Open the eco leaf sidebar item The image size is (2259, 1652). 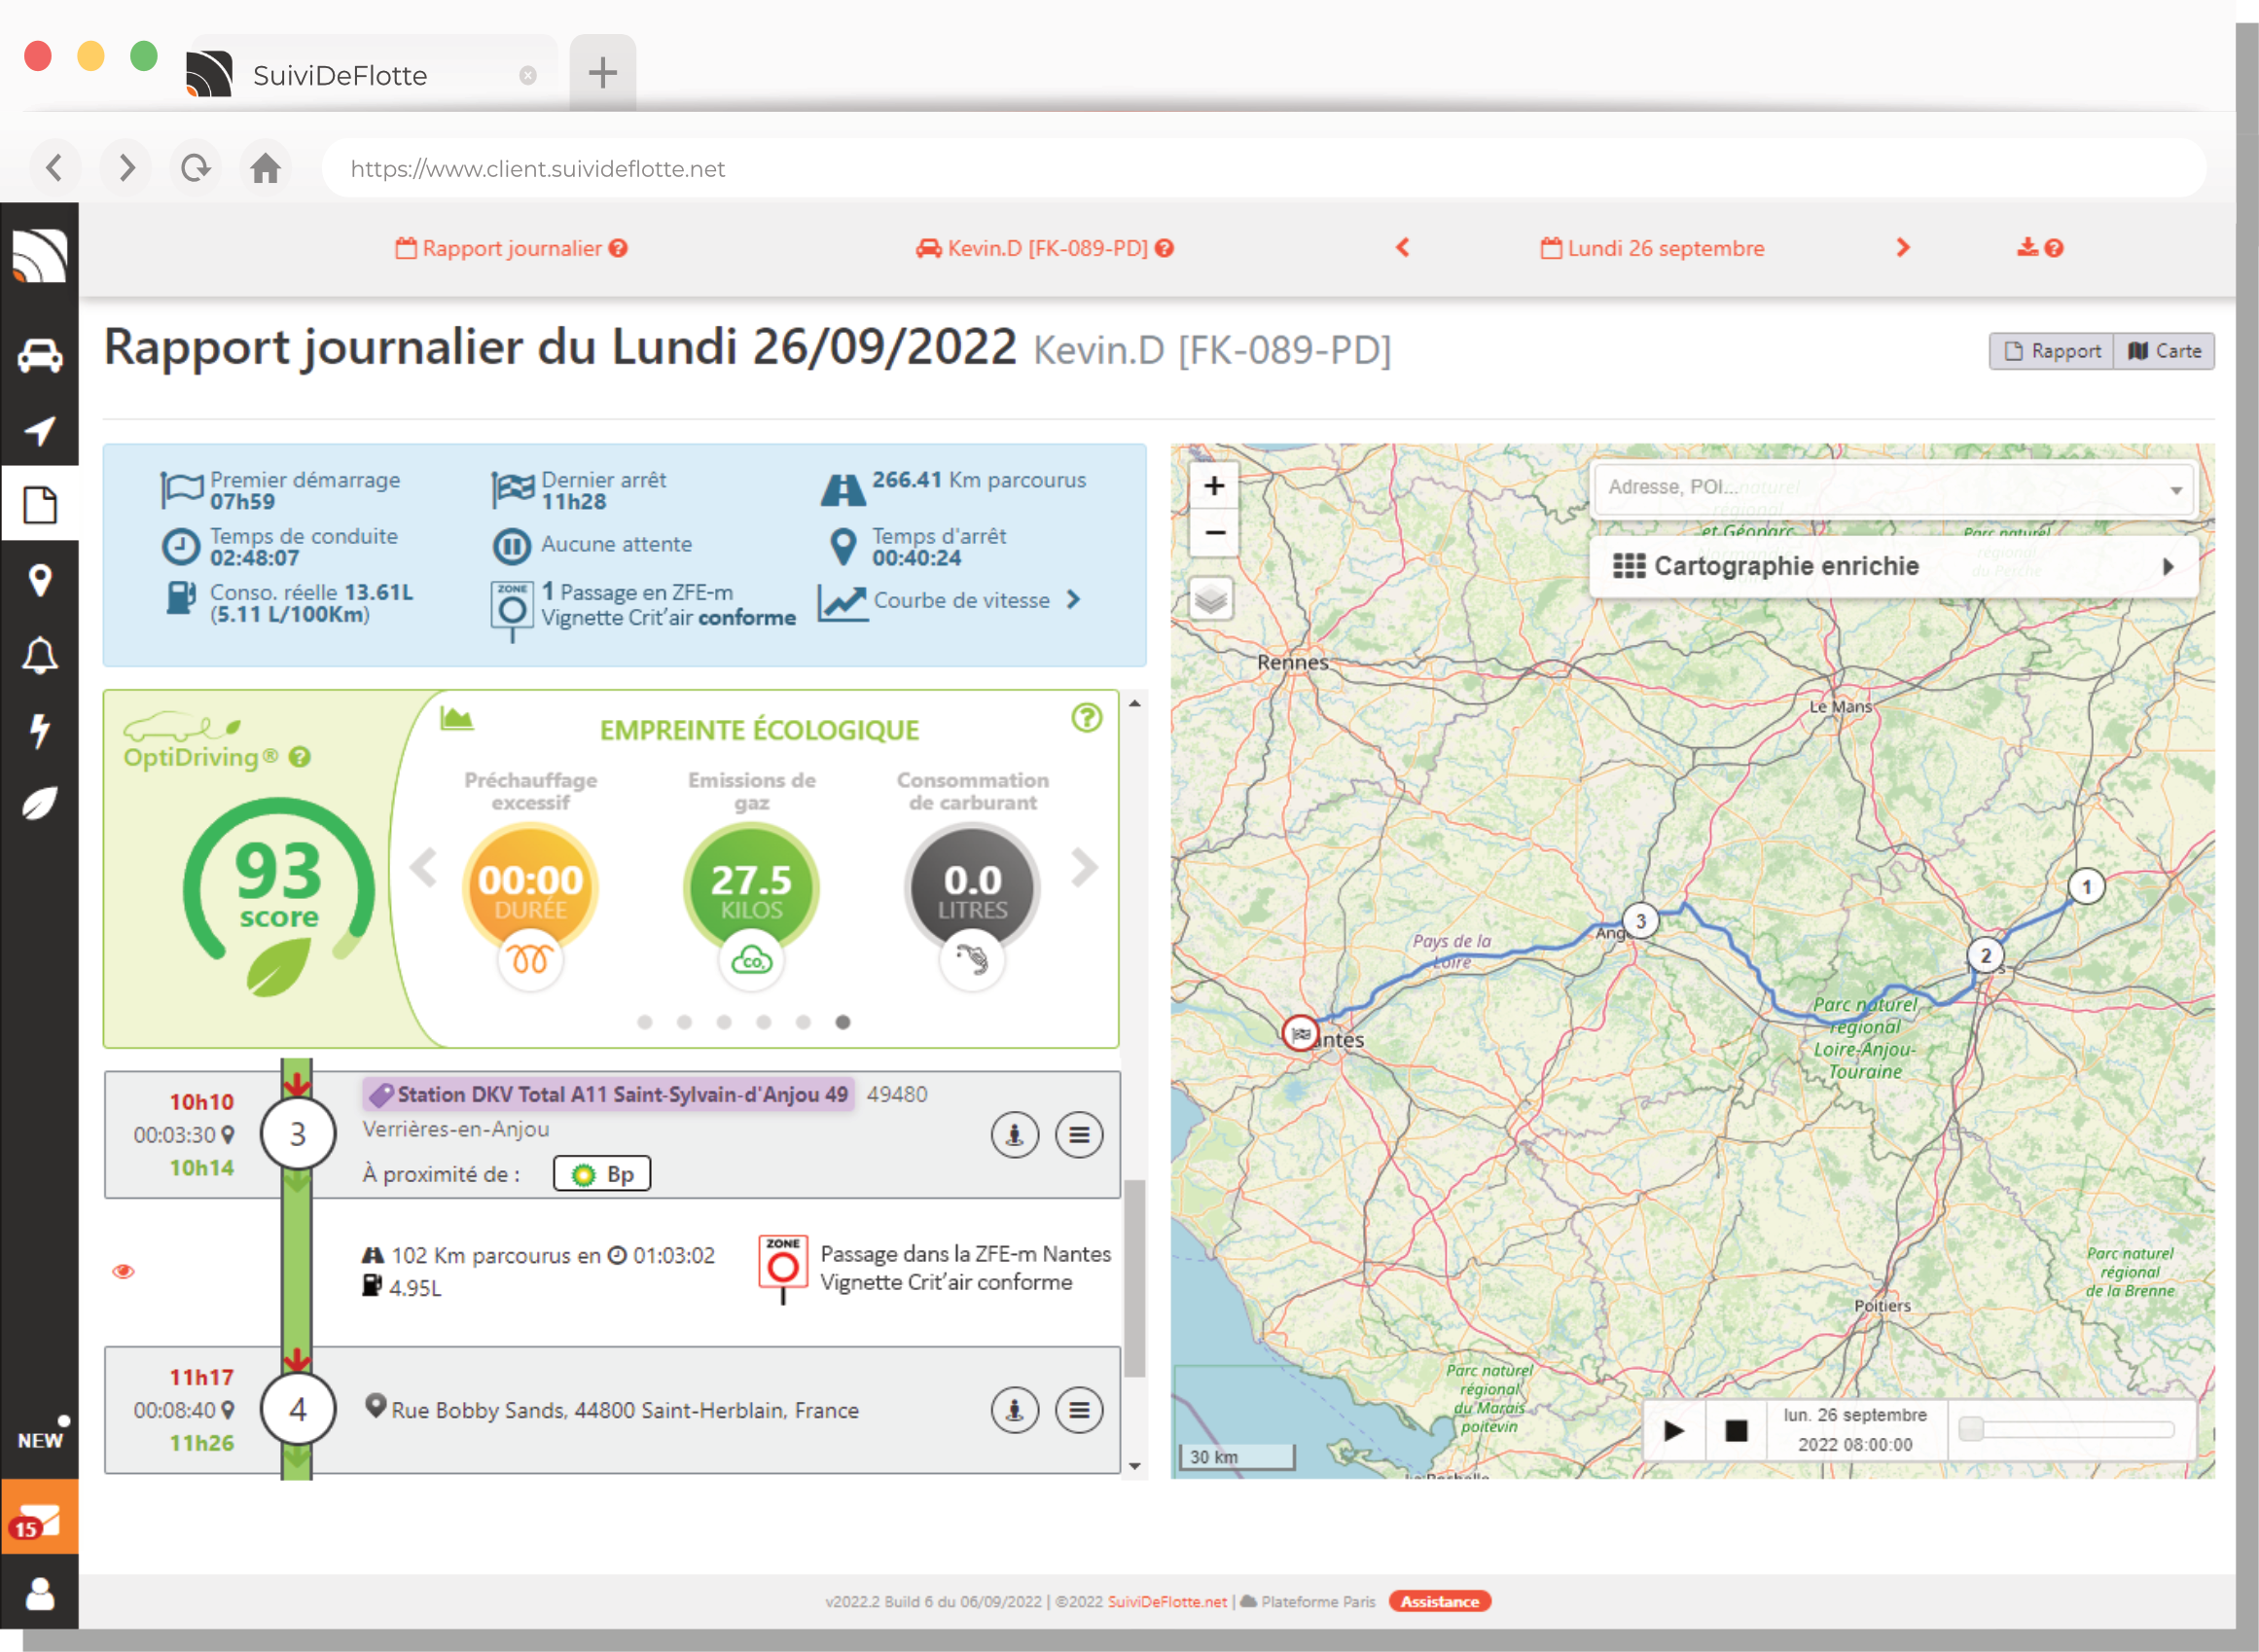40,803
